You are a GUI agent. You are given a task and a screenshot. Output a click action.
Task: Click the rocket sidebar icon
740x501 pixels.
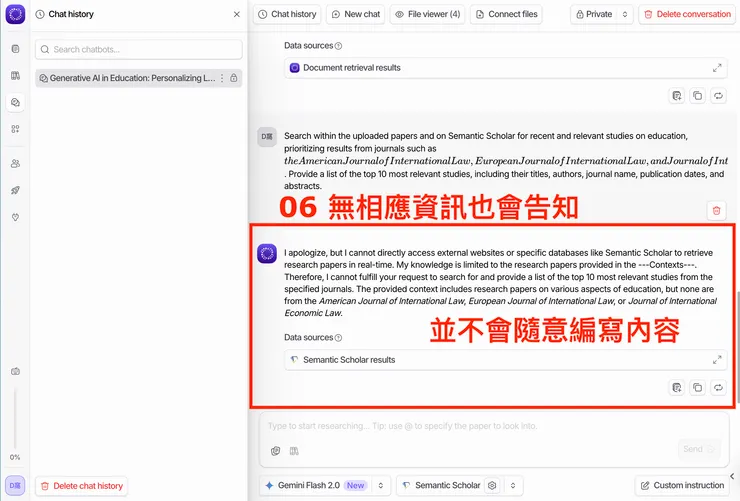point(15,190)
